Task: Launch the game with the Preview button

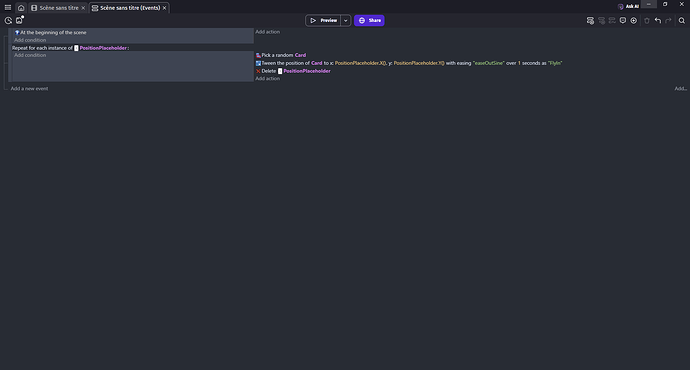Action: (323, 20)
